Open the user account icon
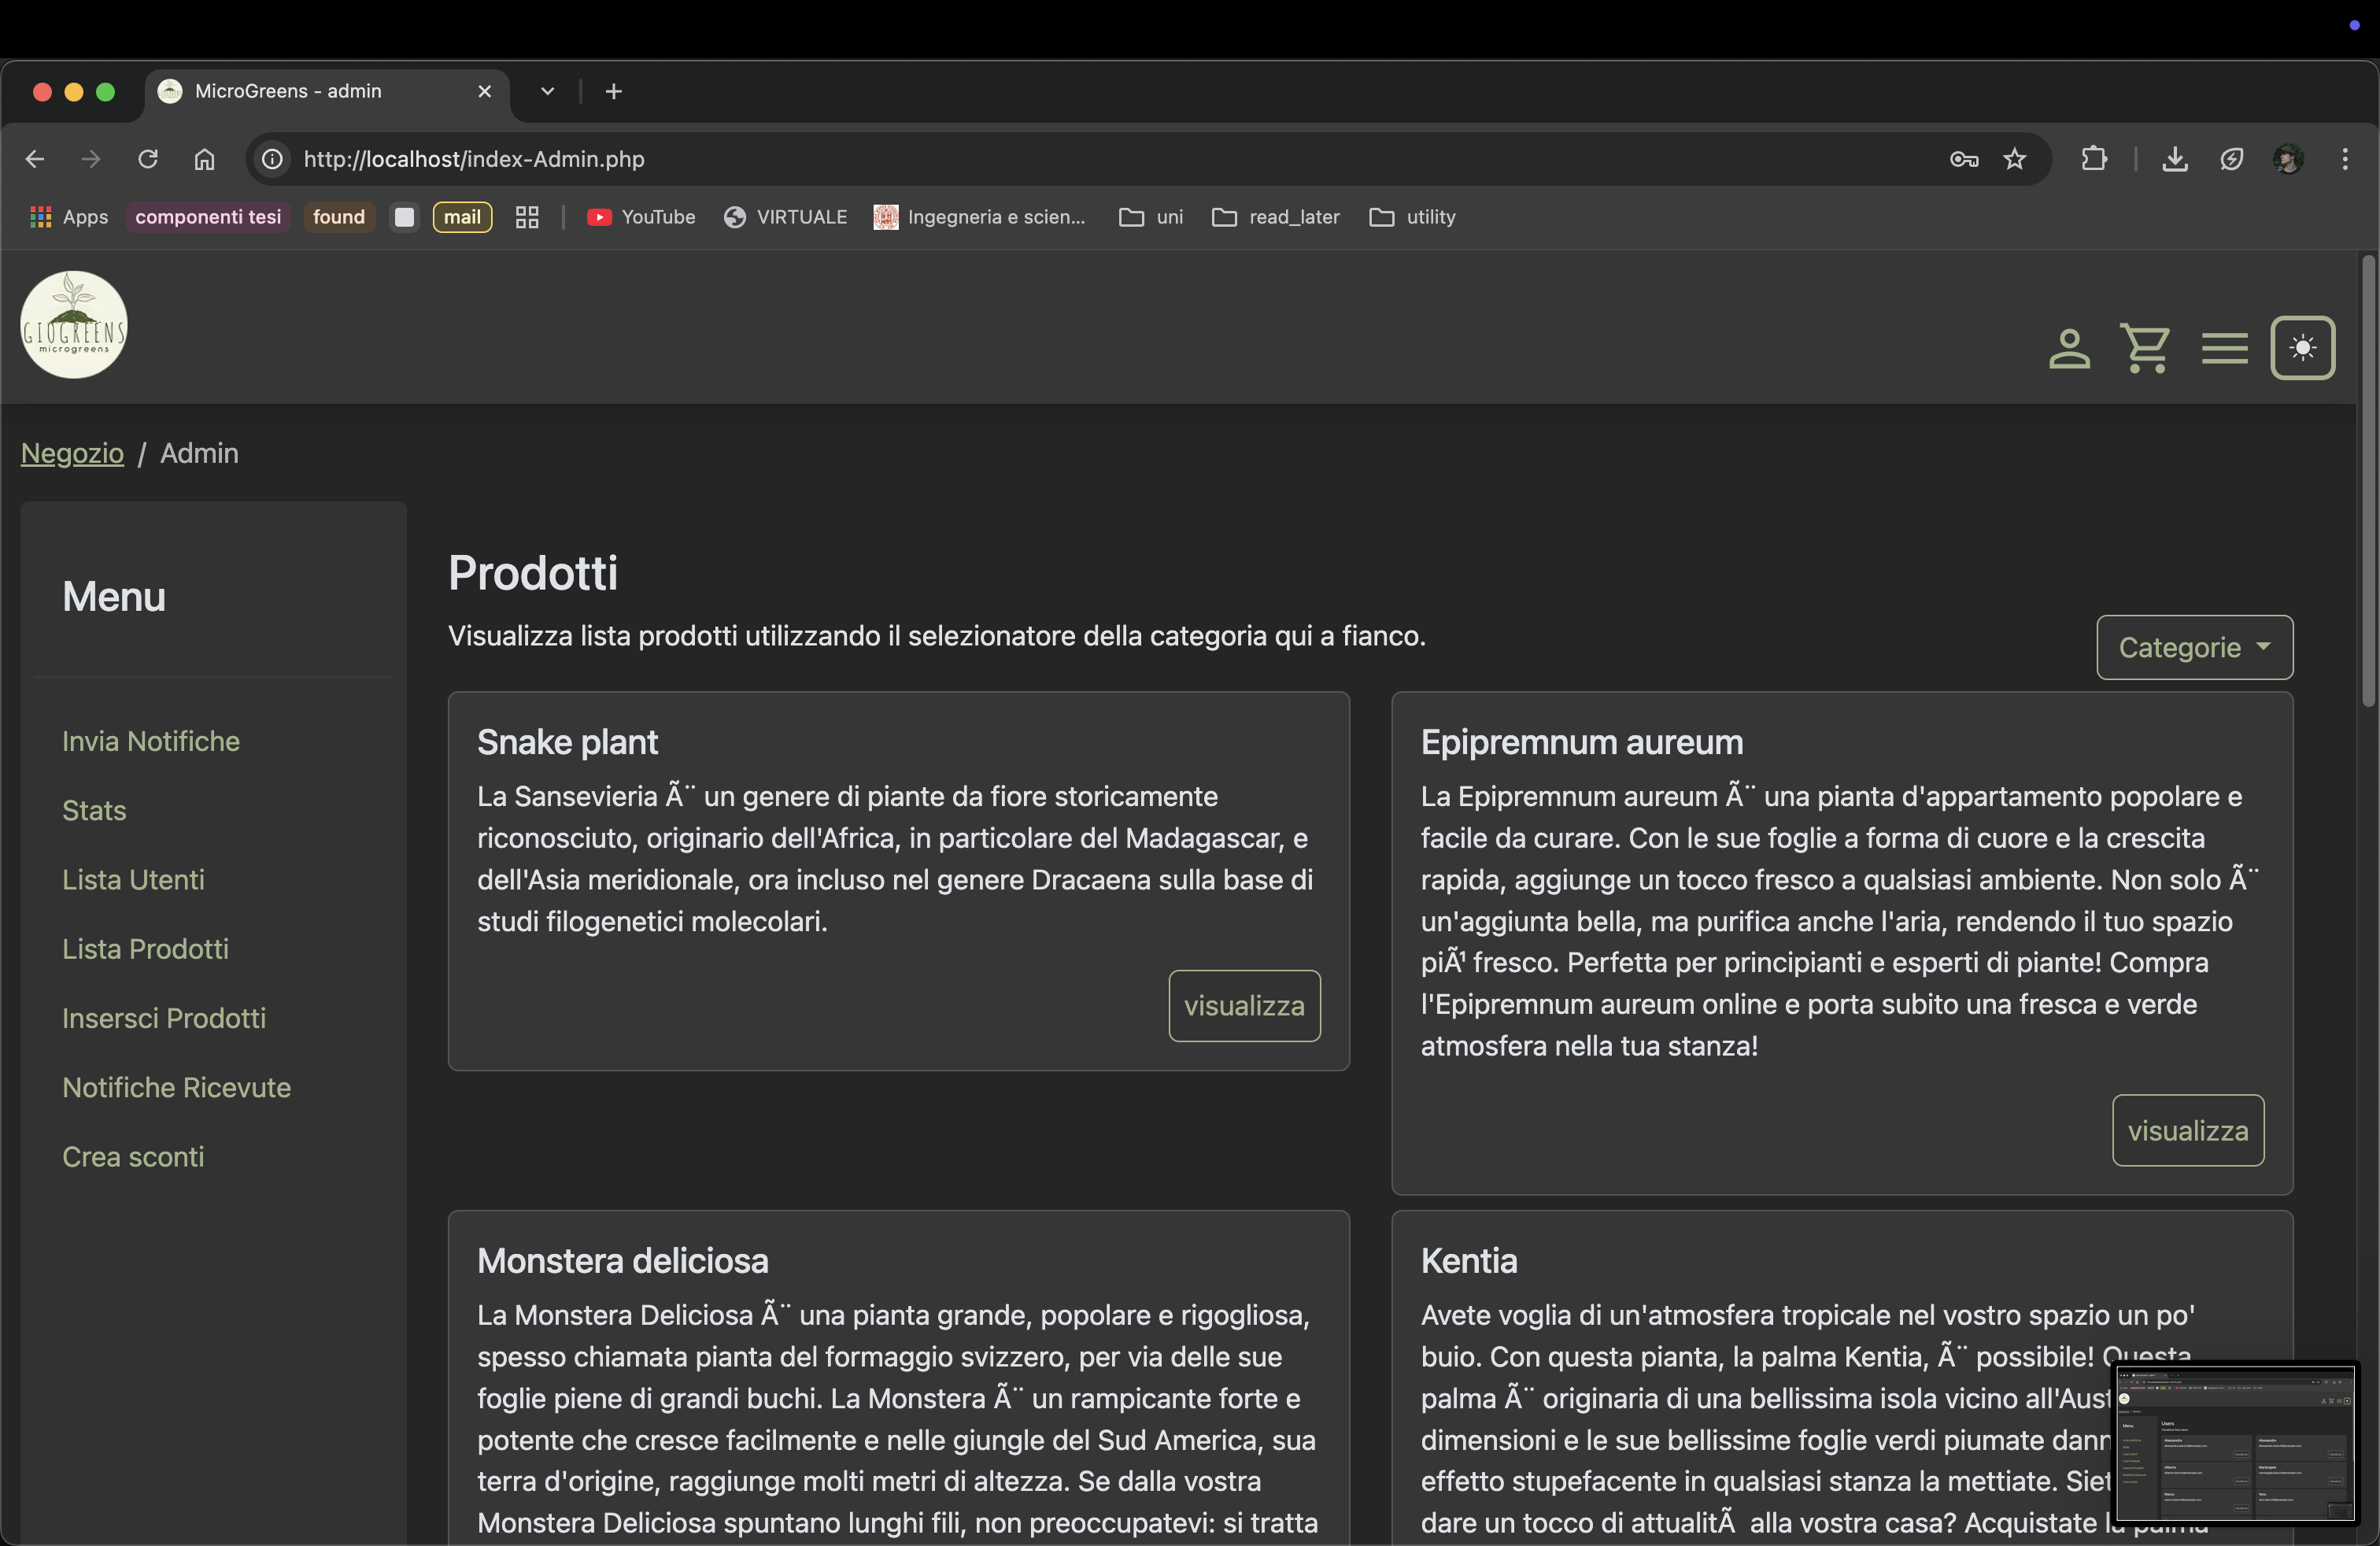 (2069, 349)
